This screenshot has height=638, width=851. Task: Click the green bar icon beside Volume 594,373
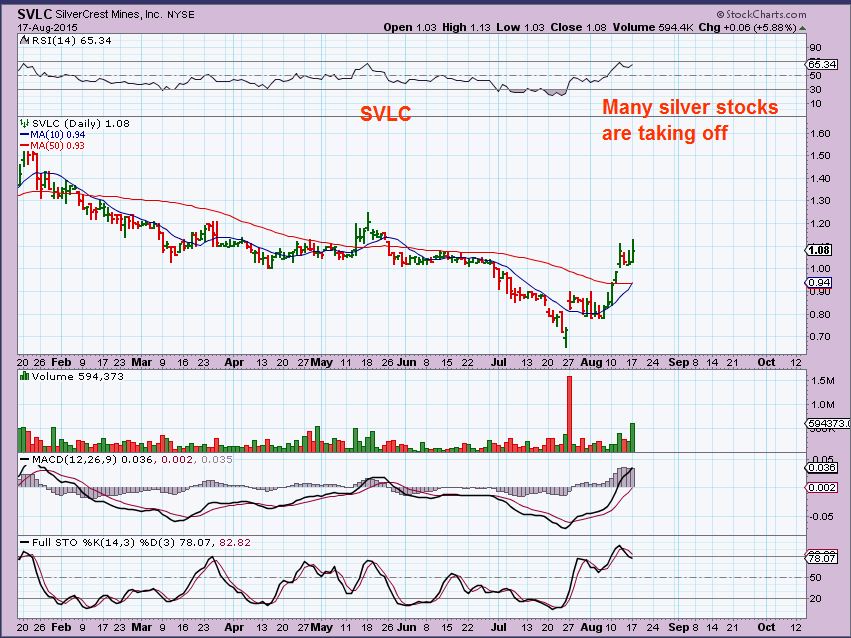pos(24,376)
